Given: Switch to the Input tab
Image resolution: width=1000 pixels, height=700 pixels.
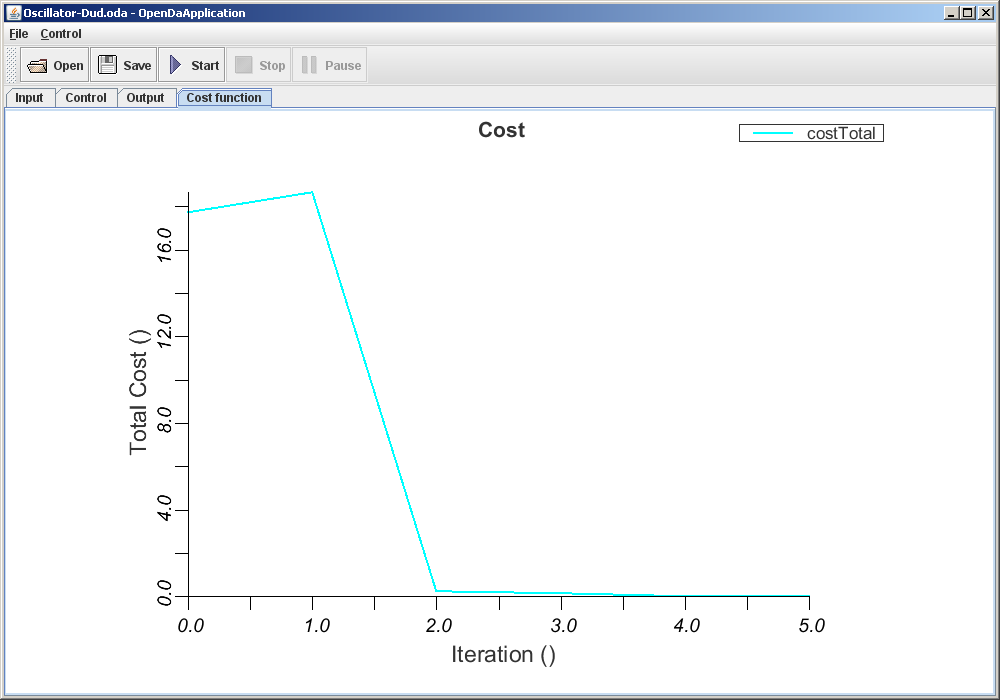Looking at the screenshot, I should [x=29, y=97].
